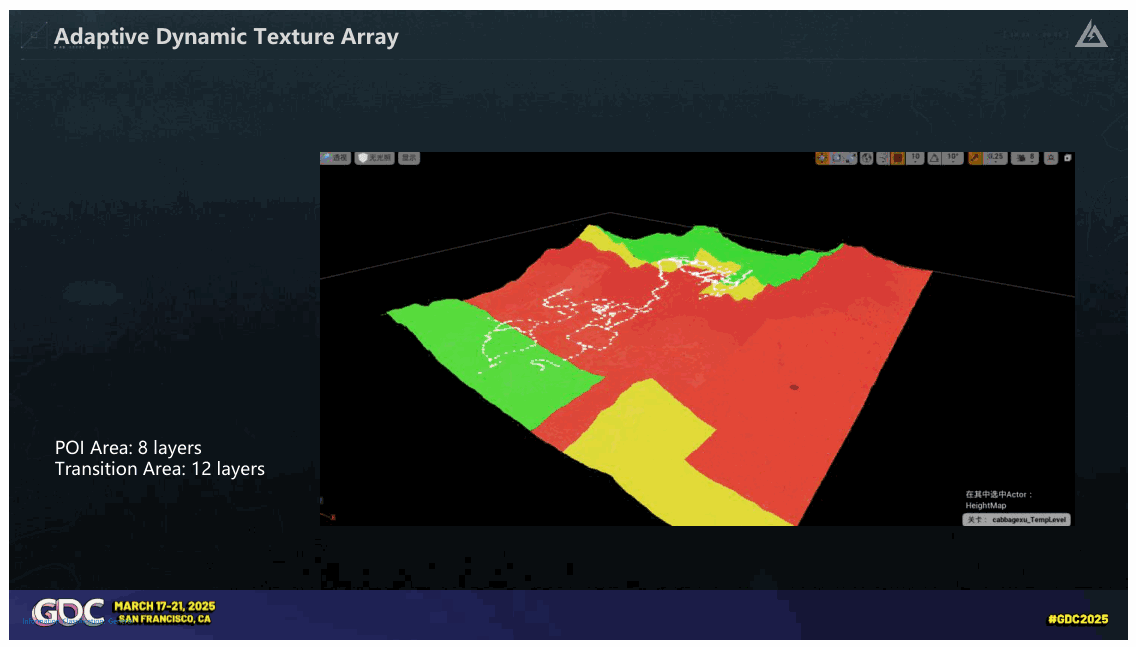Open the 显示 show flags menu
The height and width of the screenshot is (647, 1136).
(409, 158)
